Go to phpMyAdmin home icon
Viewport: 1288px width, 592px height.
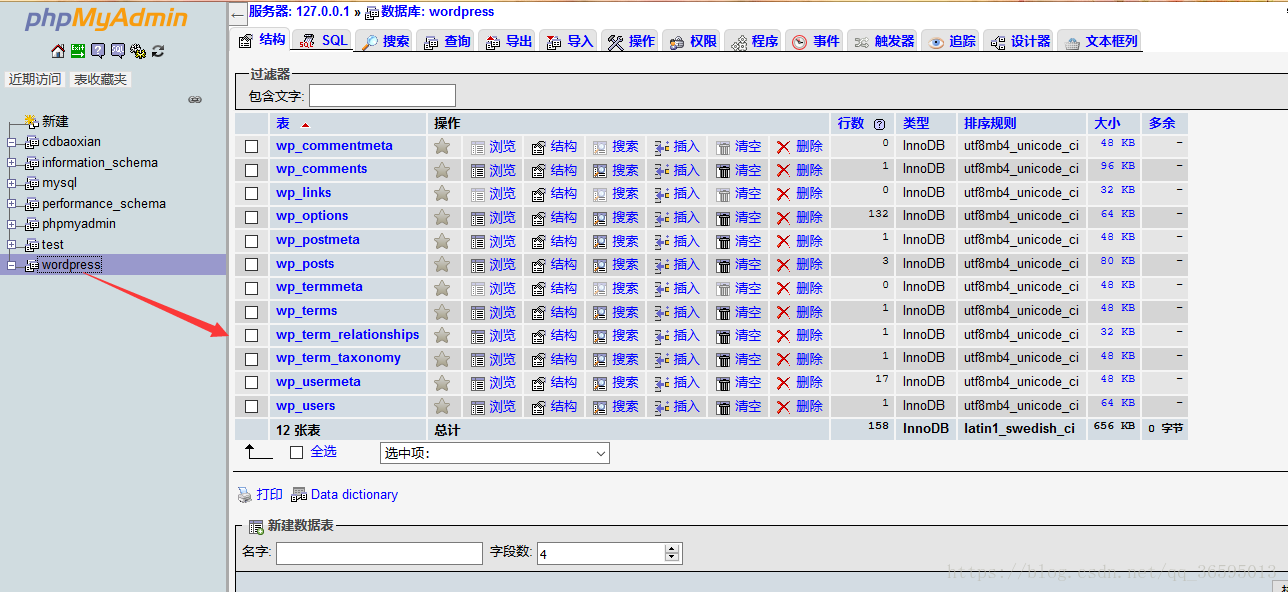pyautogui.click(x=58, y=51)
